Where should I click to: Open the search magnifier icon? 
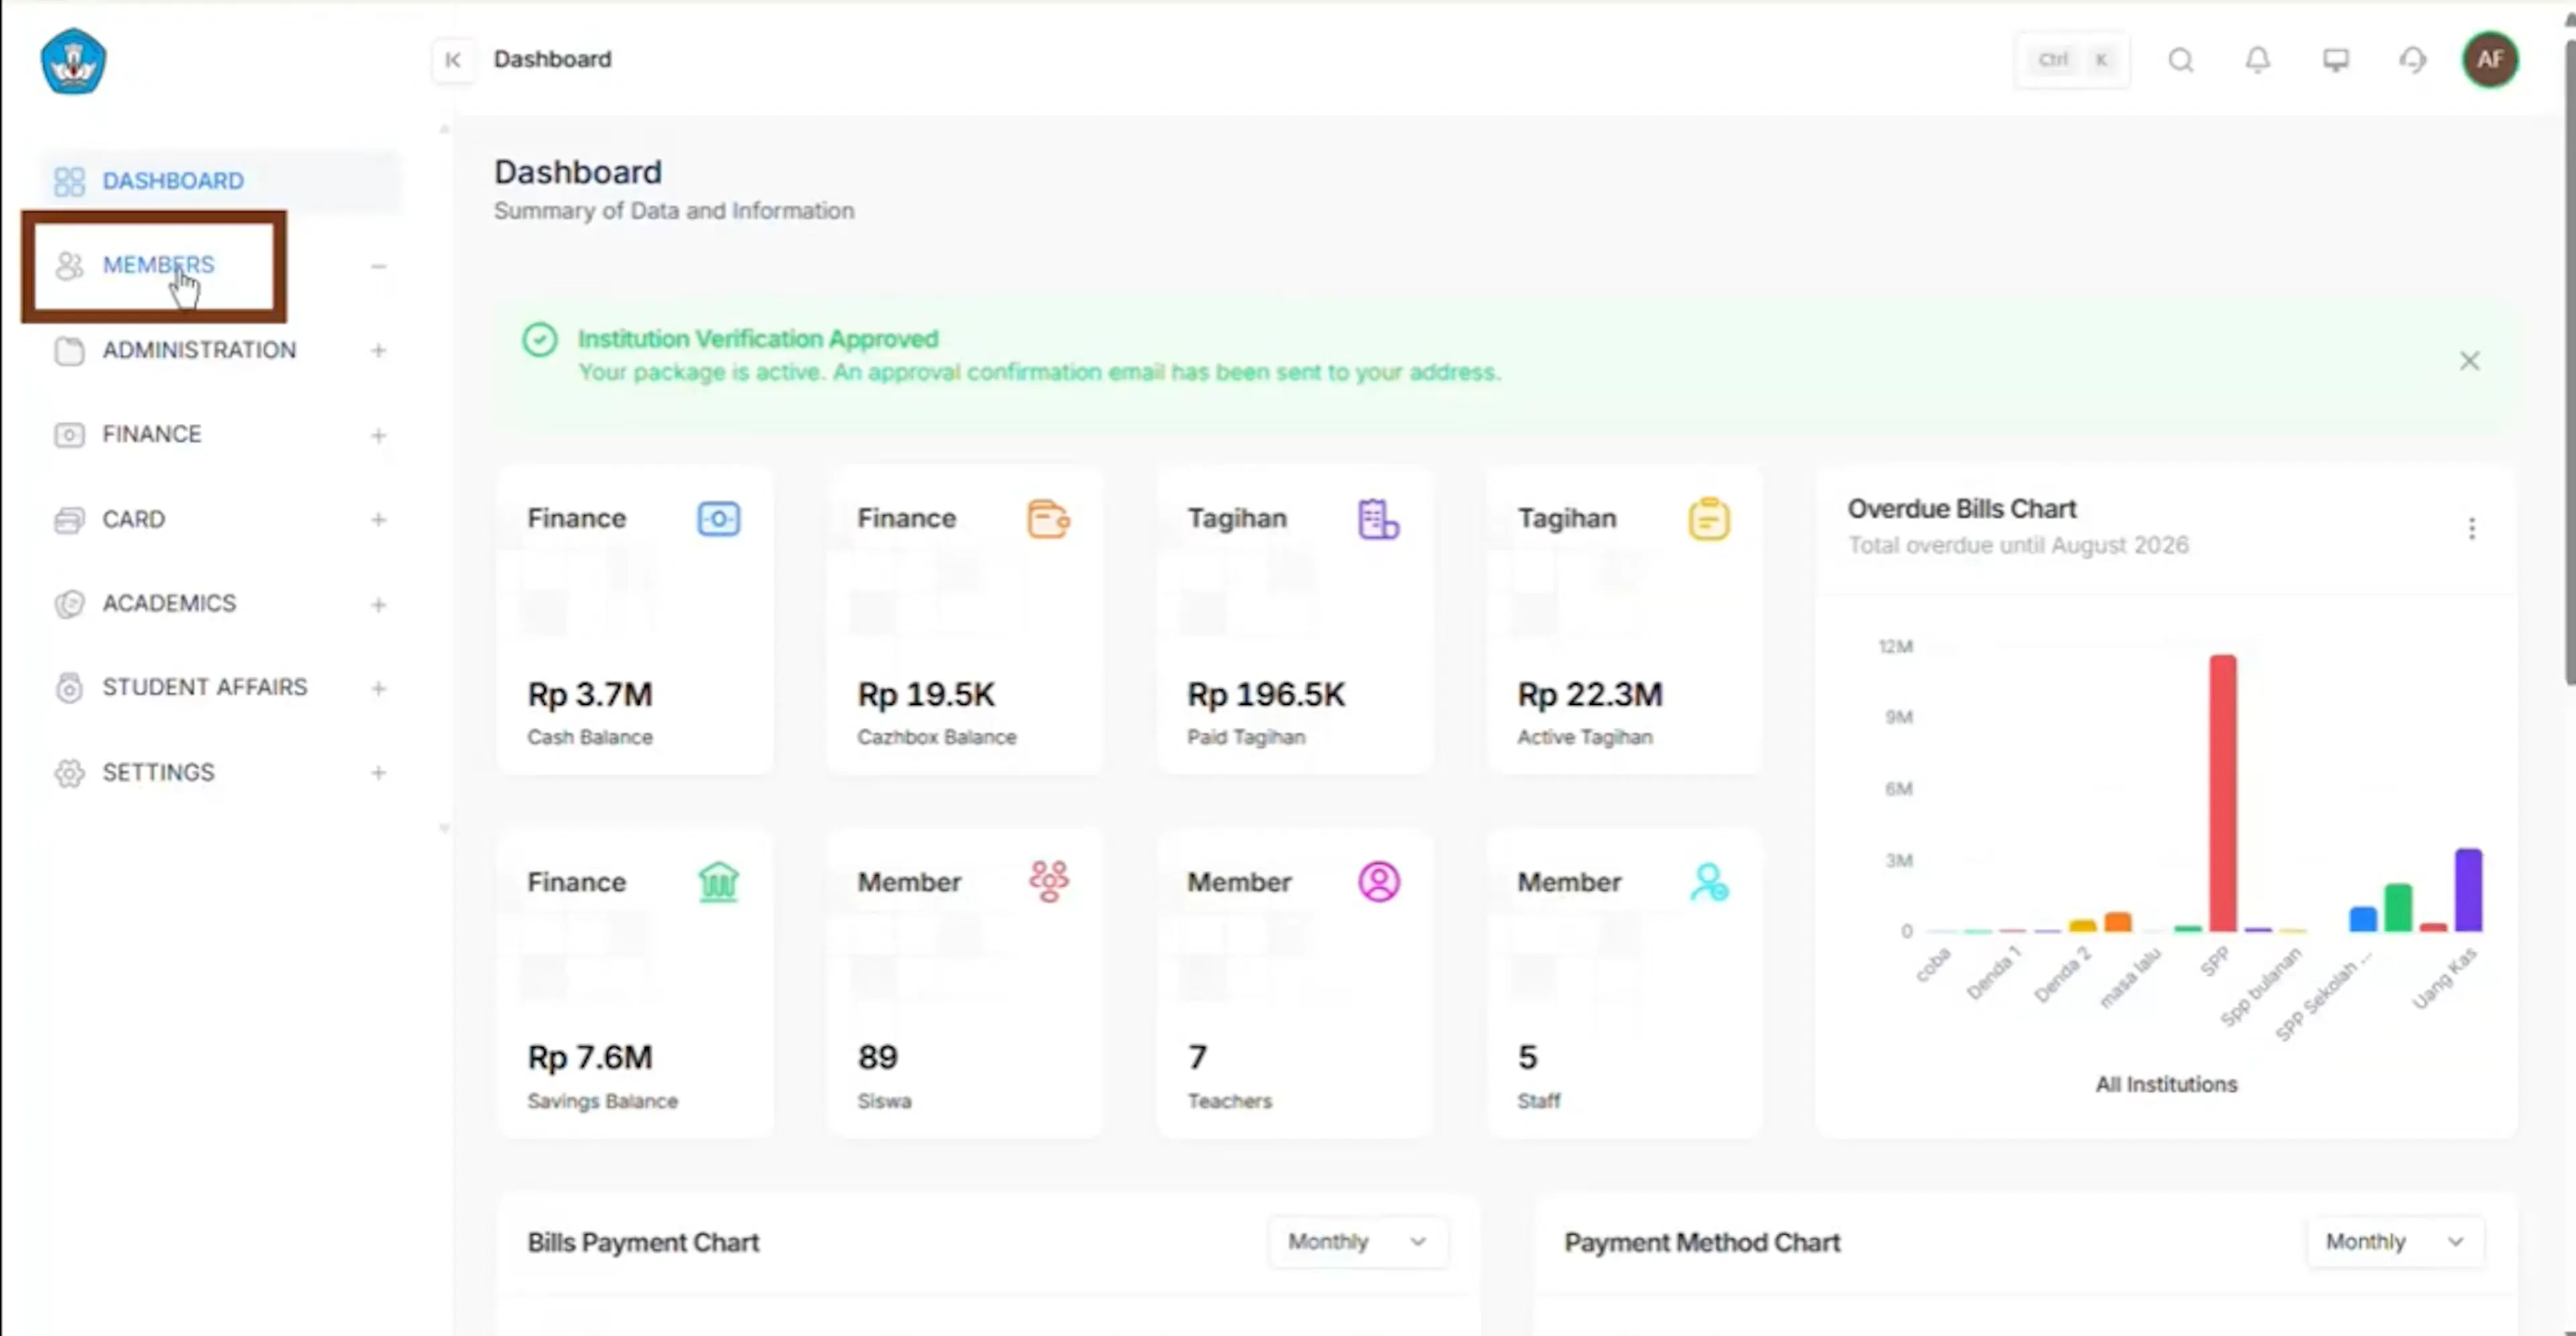[x=2181, y=60]
